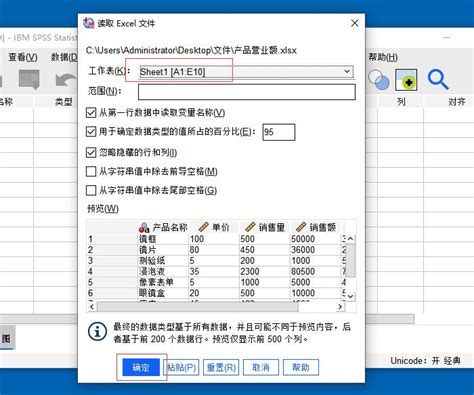Toggle reading variable names from first row
Viewport: 474px width, 395px height.
pos(91,113)
